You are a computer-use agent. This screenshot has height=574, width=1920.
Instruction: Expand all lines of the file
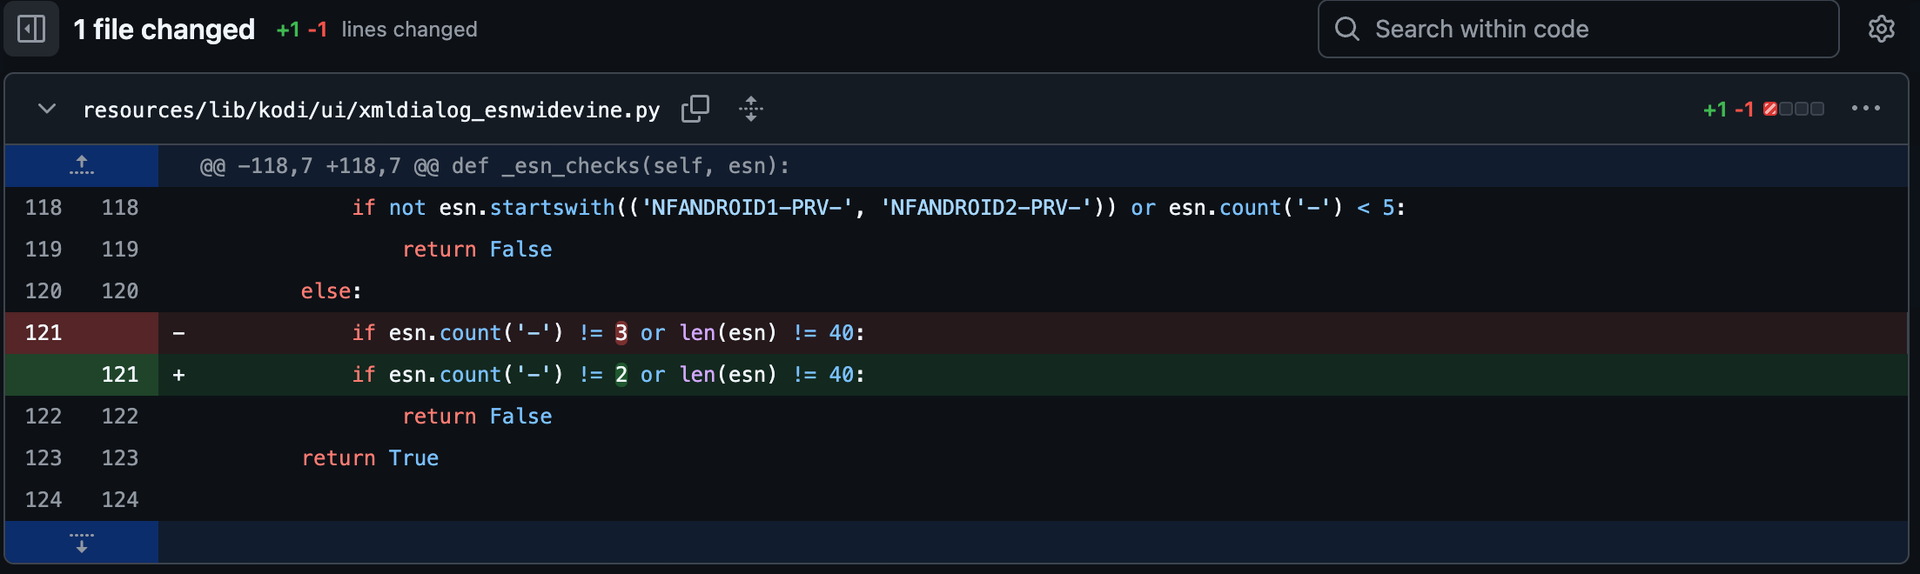(751, 109)
